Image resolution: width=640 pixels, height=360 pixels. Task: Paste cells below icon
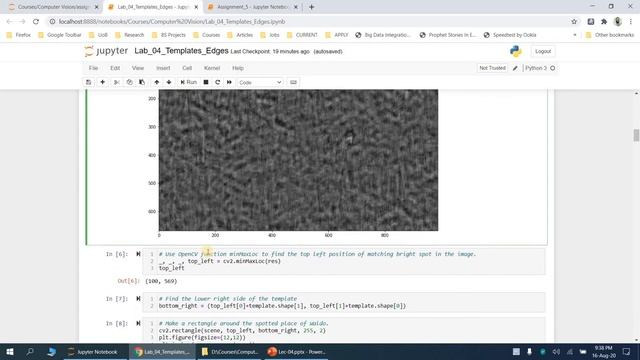point(142,82)
